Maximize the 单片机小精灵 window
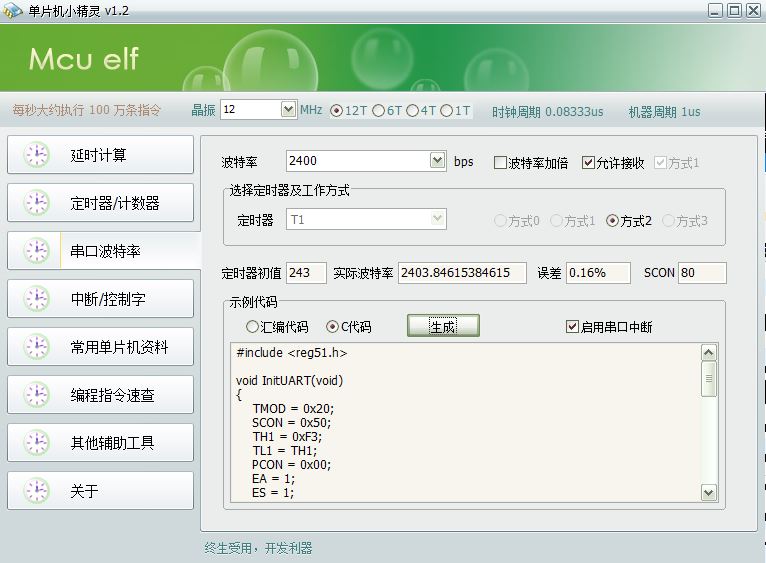 coord(734,10)
